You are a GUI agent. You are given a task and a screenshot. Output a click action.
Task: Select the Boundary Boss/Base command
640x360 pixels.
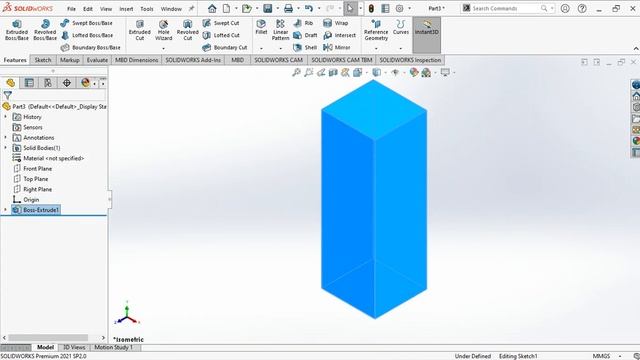coord(91,47)
